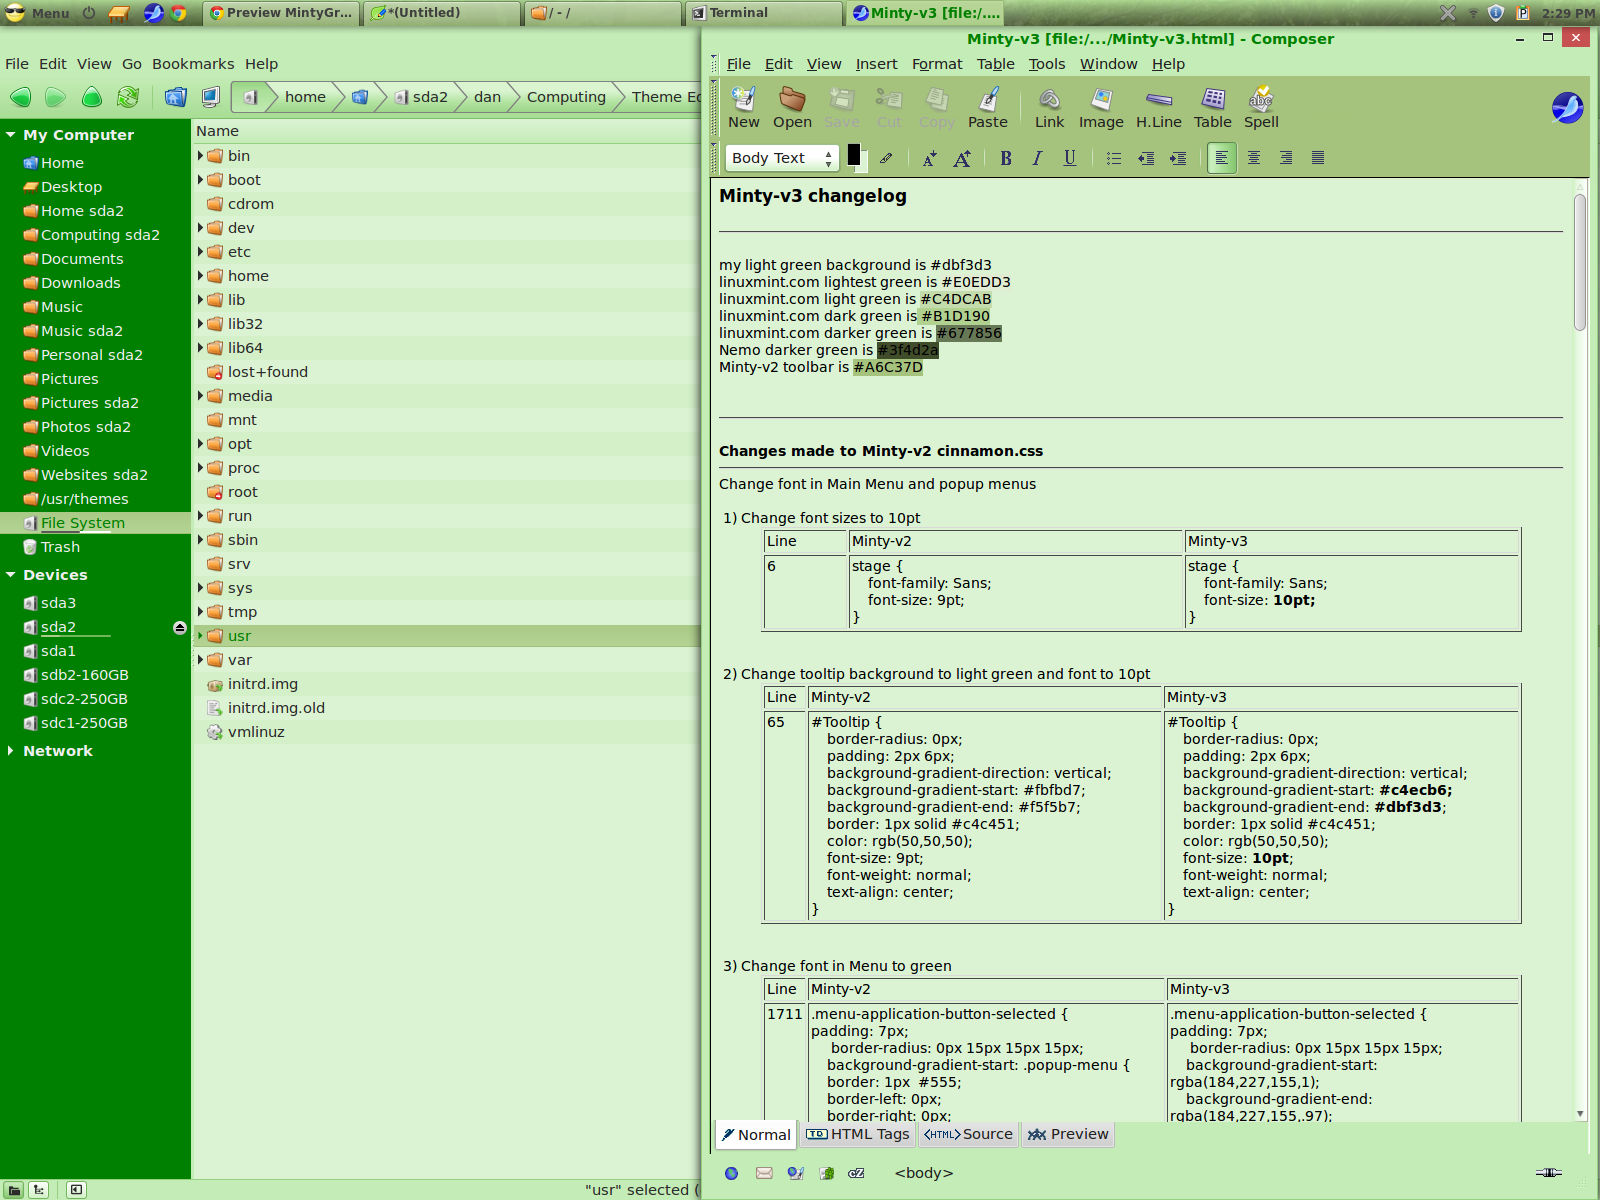
Task: Go forward in file manager
Action: point(56,97)
